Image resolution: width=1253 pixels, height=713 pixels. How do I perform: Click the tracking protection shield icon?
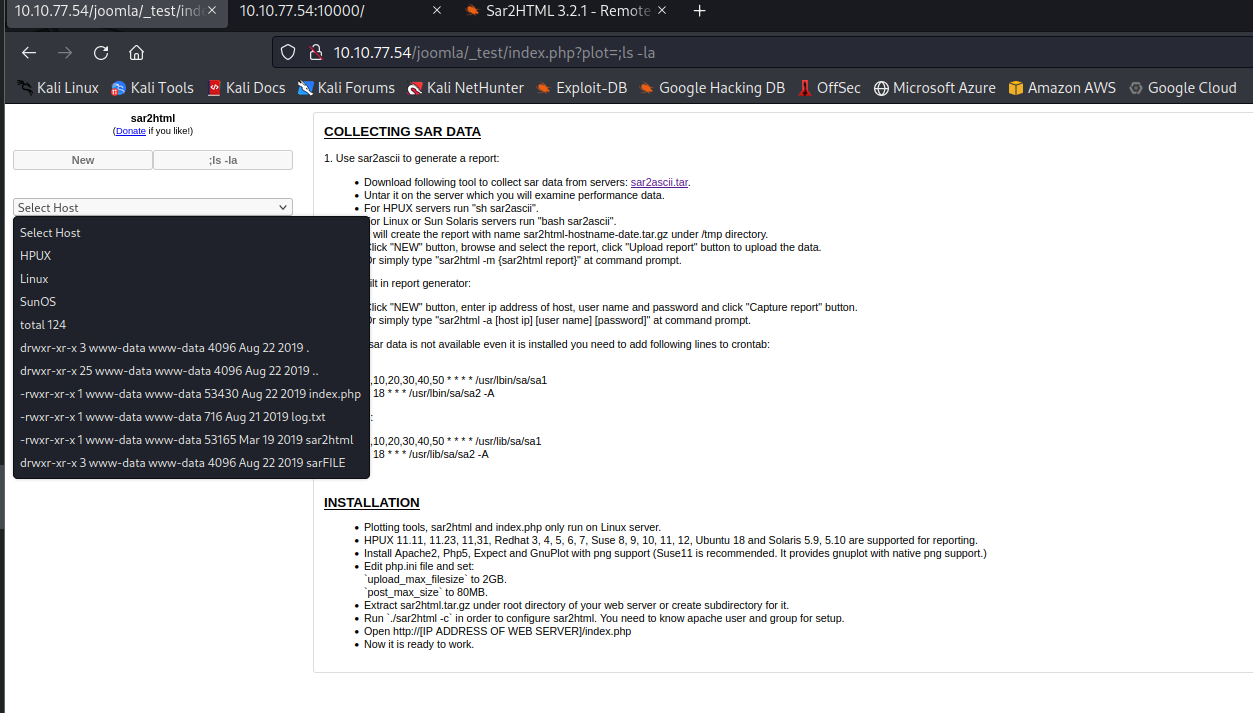coord(287,52)
